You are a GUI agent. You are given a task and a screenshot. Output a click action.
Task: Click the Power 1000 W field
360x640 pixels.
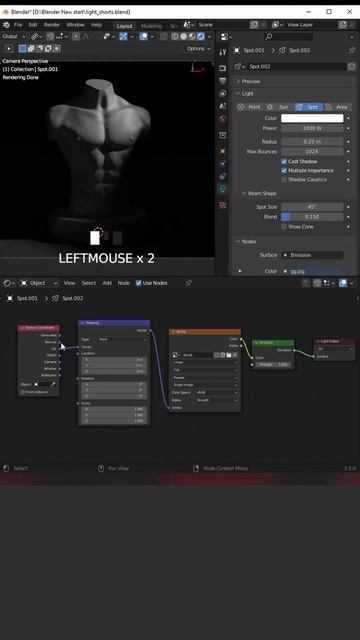[312, 128]
